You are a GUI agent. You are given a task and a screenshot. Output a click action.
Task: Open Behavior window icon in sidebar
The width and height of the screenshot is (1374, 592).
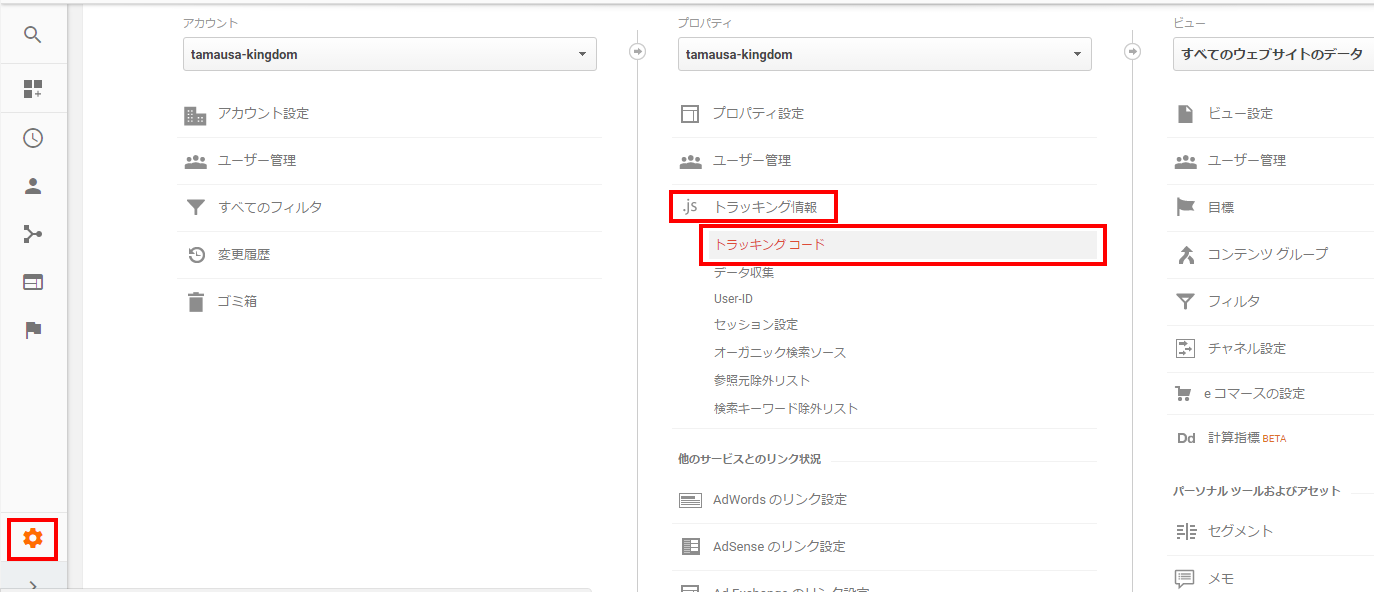(33, 282)
